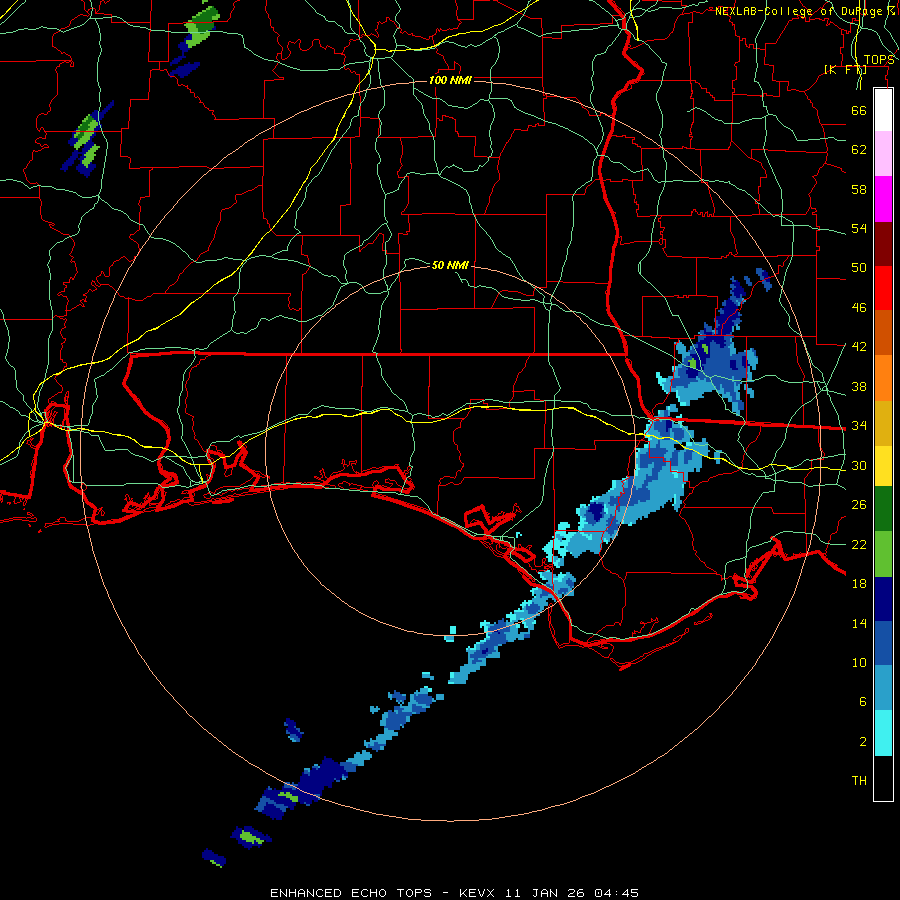Image resolution: width=900 pixels, height=900 pixels.
Task: Click the '26' legend value
Action: tap(859, 505)
